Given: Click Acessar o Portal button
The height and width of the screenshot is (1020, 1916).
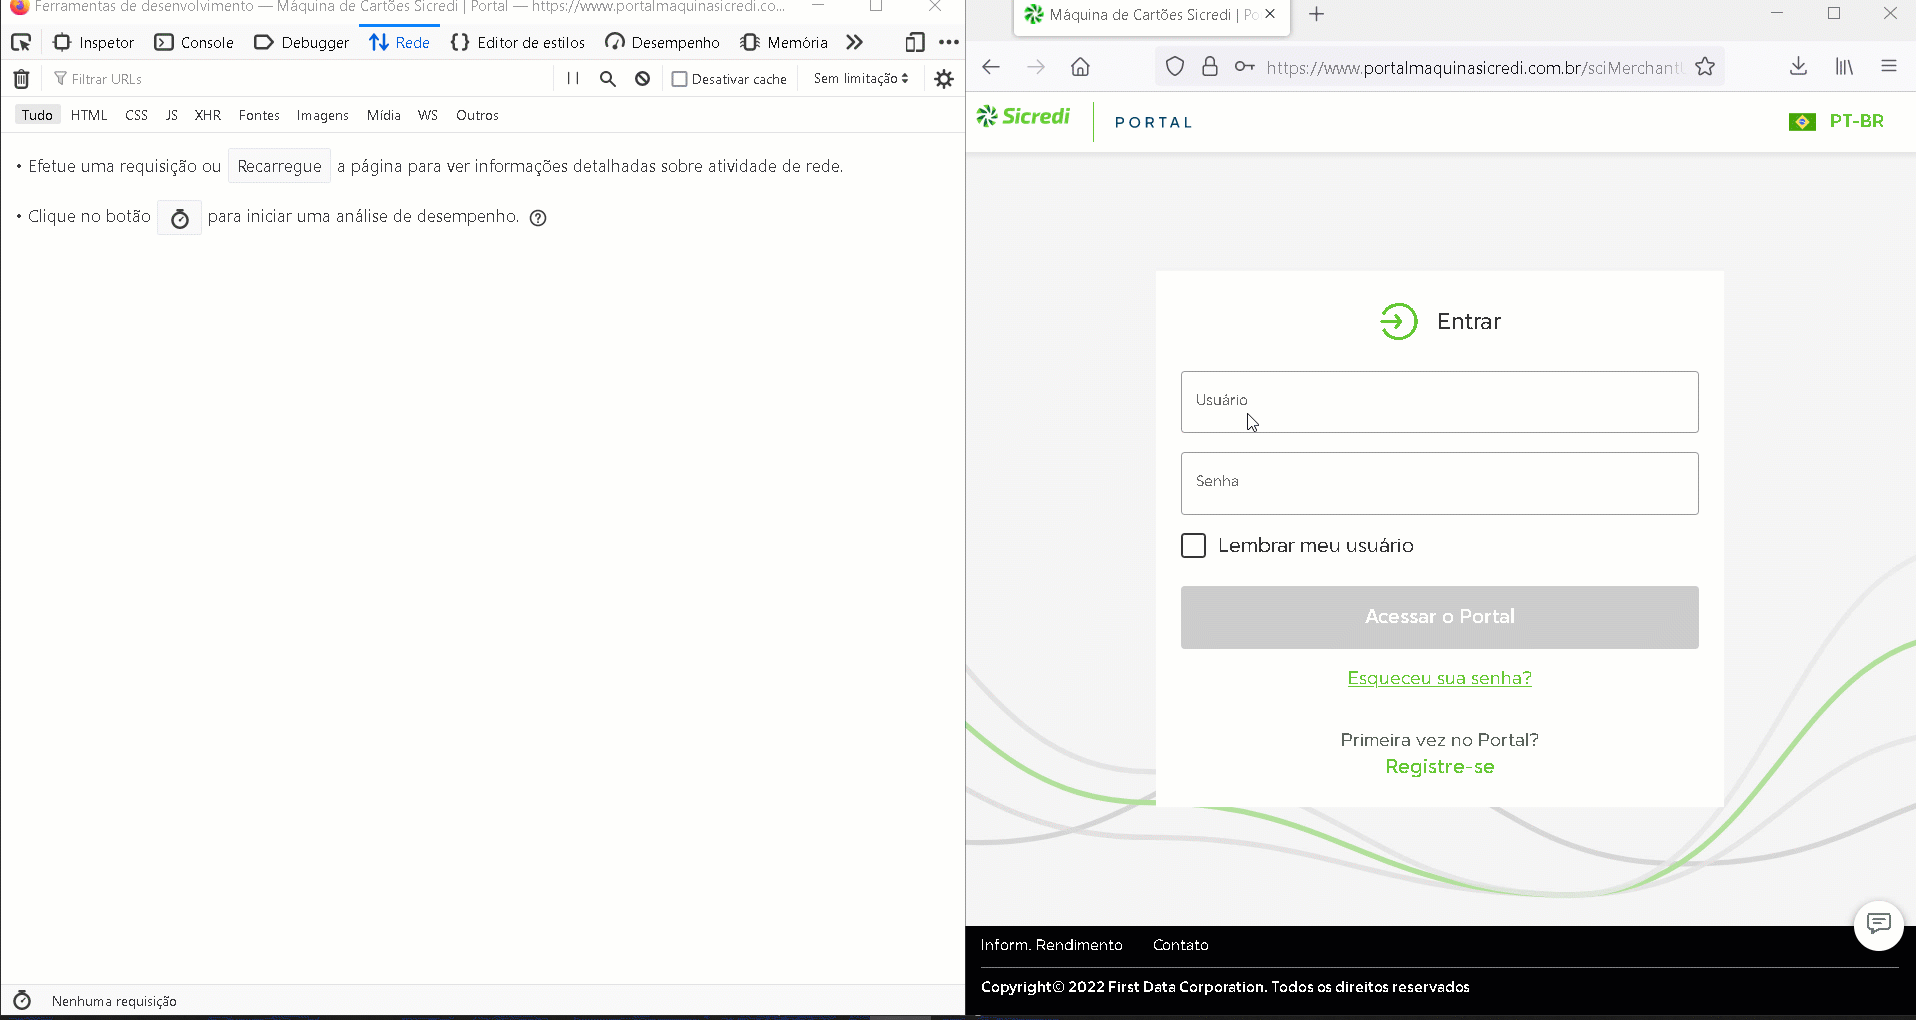Looking at the screenshot, I should coord(1439,617).
